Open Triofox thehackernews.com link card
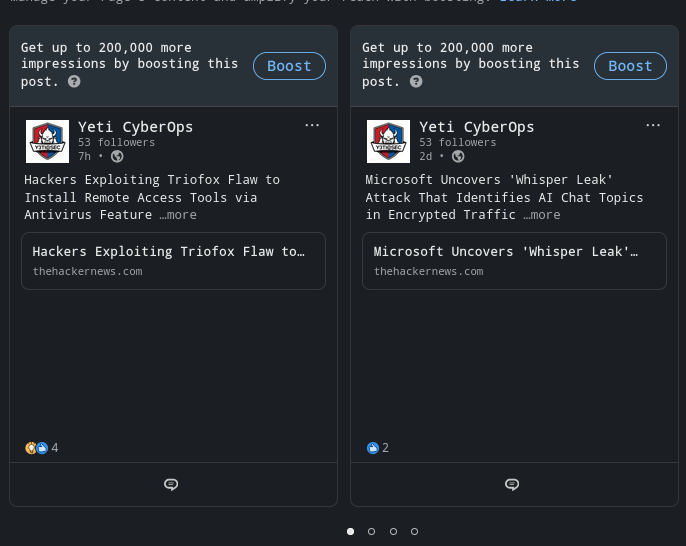The image size is (686, 546). pos(173,261)
